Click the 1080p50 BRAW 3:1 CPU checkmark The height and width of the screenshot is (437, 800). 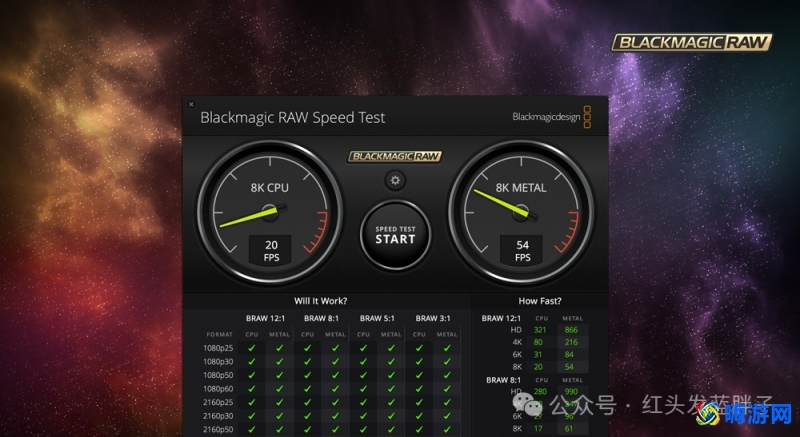pyautogui.click(x=419, y=375)
